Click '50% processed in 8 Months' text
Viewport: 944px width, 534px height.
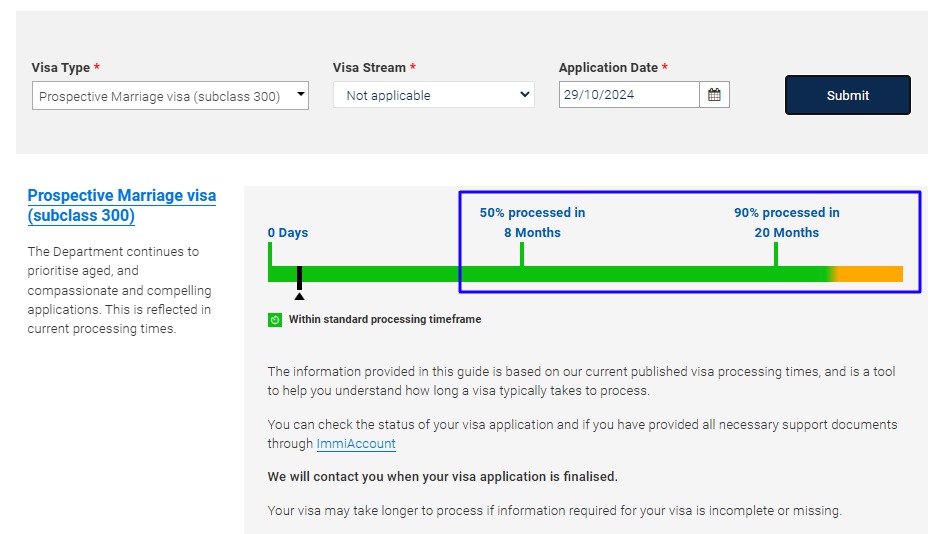532,222
